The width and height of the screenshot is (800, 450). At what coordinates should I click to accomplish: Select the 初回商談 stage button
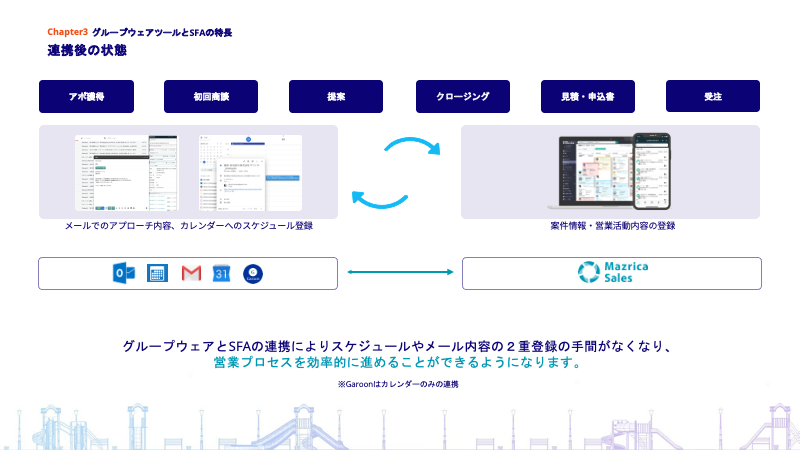coord(211,96)
